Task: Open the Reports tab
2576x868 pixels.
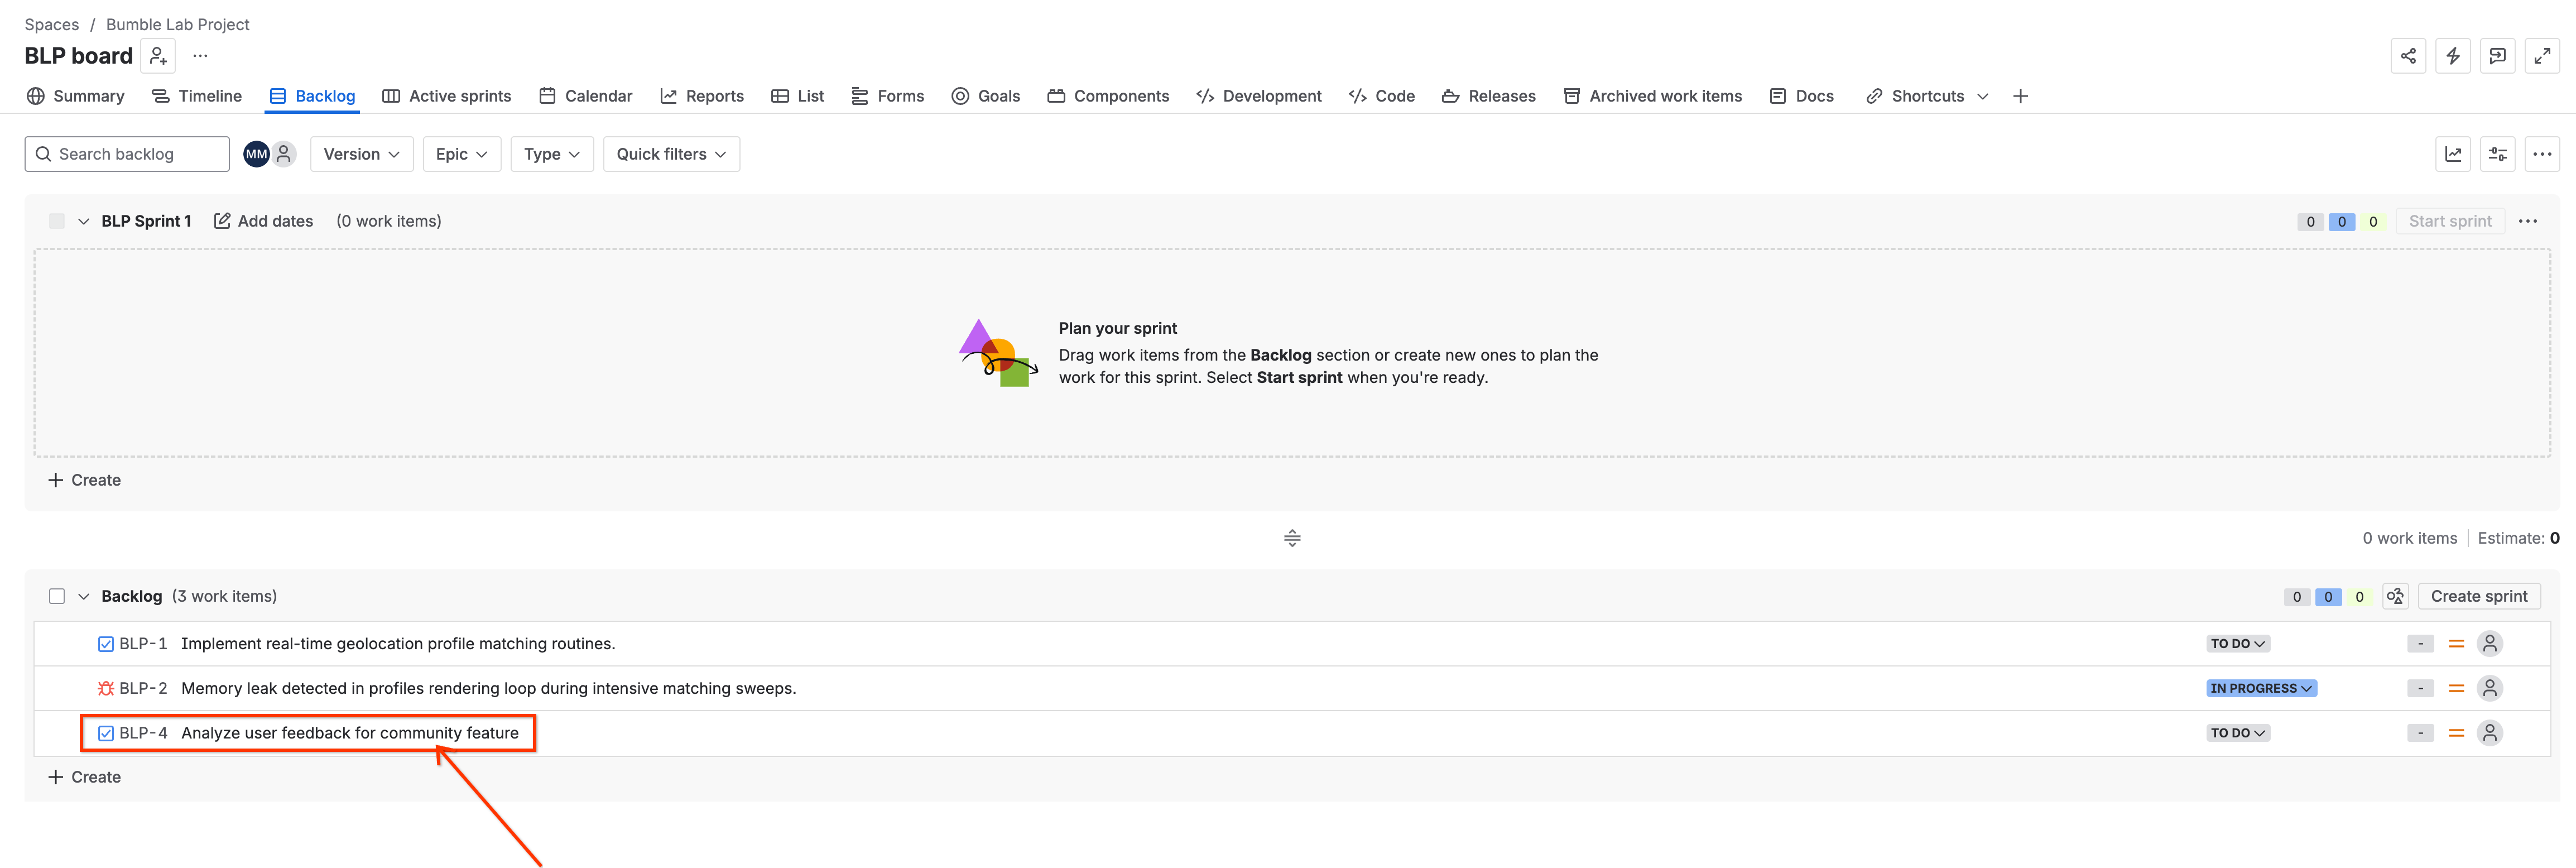Action: tap(702, 96)
